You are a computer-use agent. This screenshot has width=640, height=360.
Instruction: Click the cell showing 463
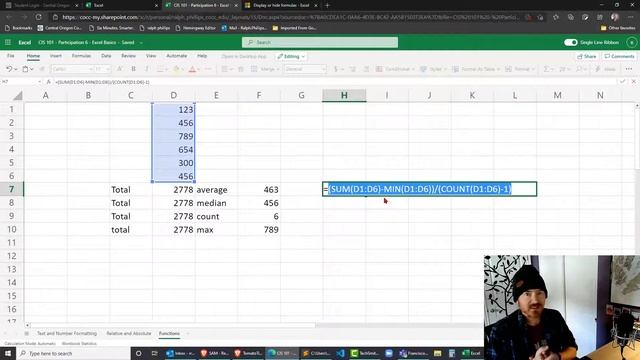point(259,189)
